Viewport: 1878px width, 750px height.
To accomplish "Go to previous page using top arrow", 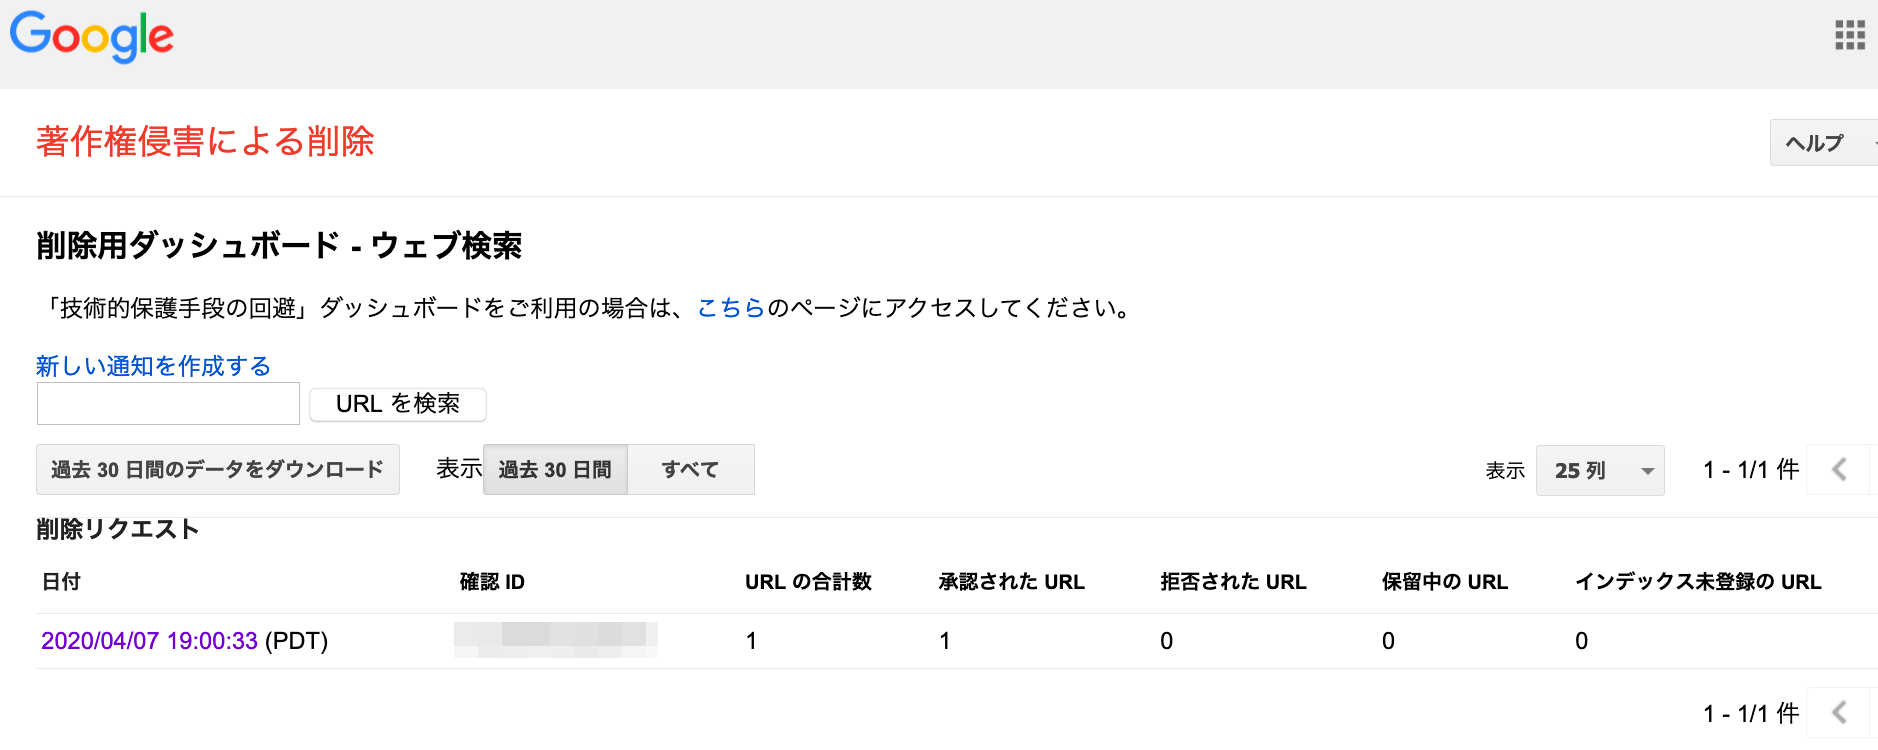I will pos(1839,470).
